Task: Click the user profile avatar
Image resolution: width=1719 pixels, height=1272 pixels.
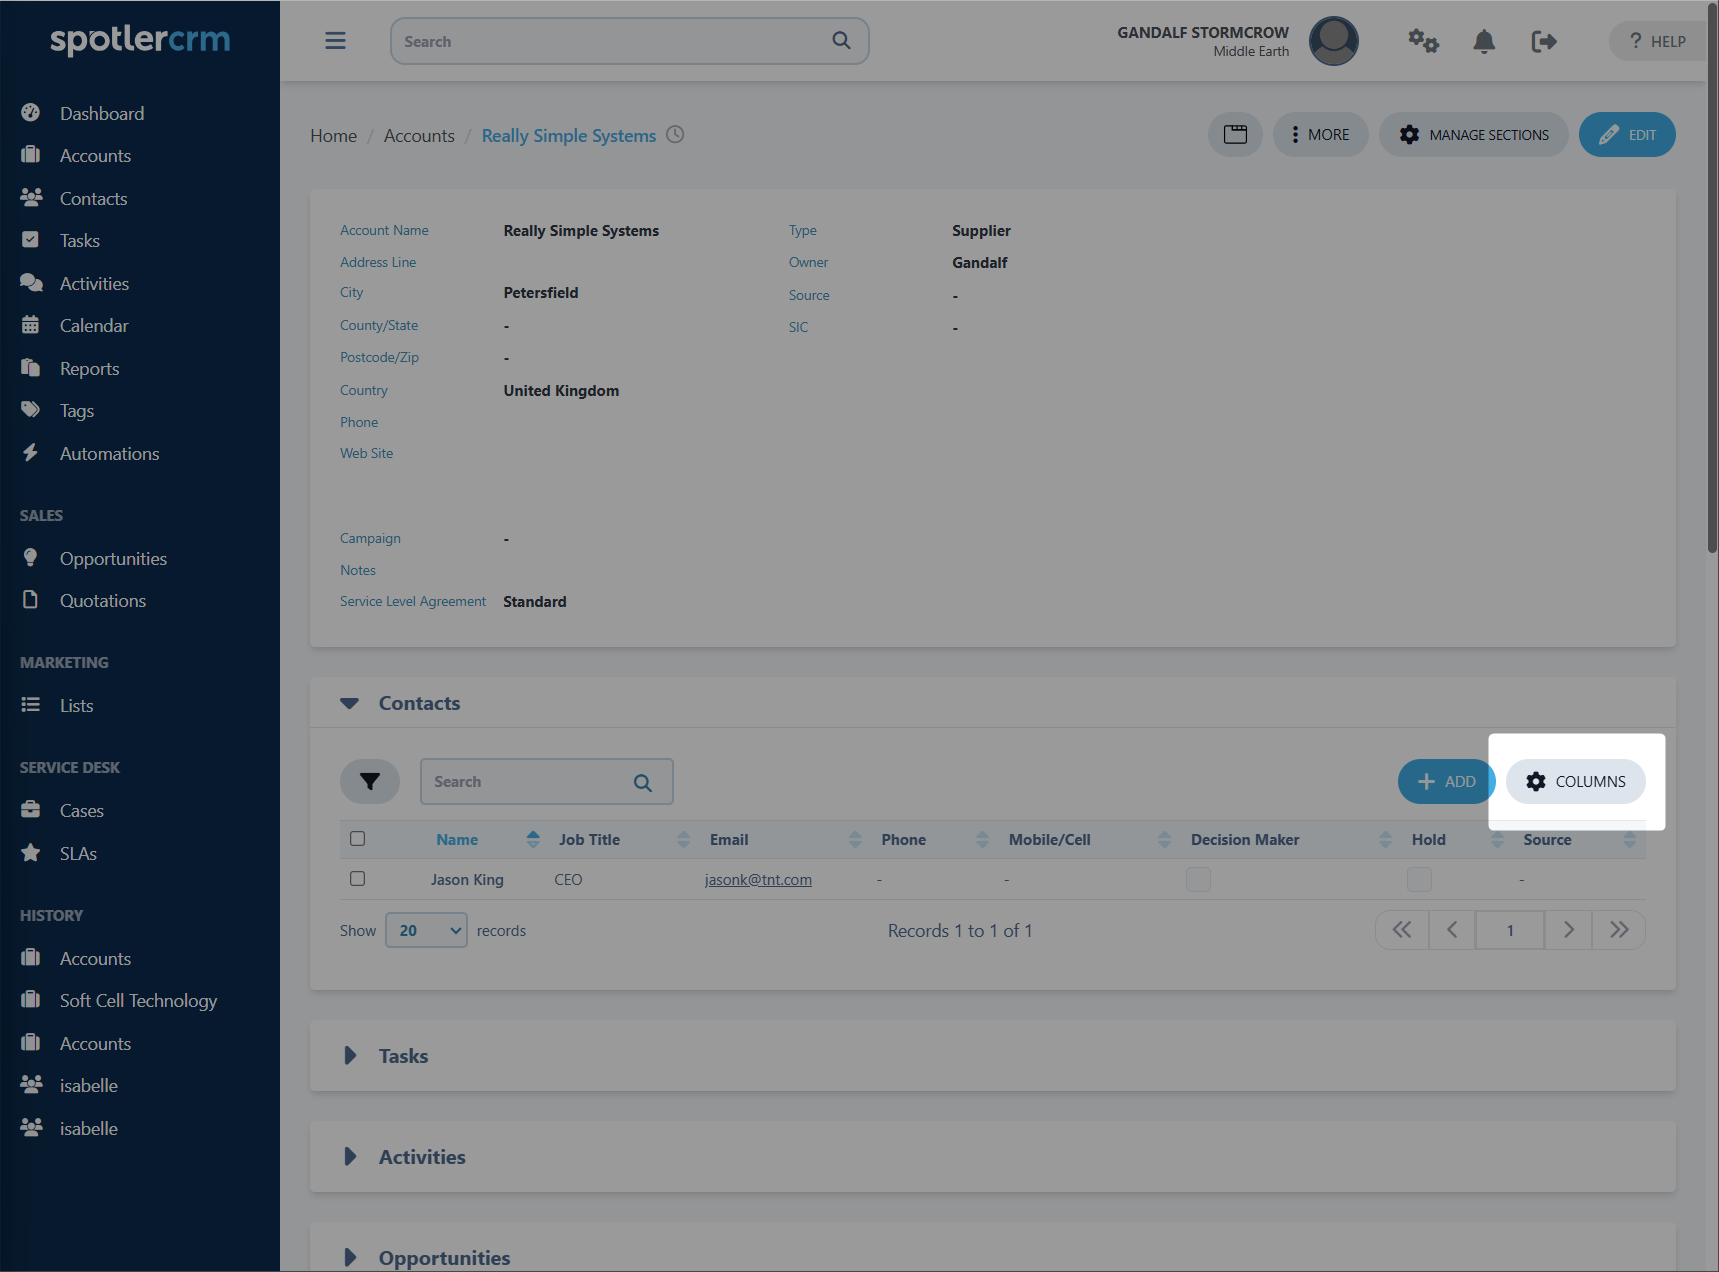Action: (1333, 41)
